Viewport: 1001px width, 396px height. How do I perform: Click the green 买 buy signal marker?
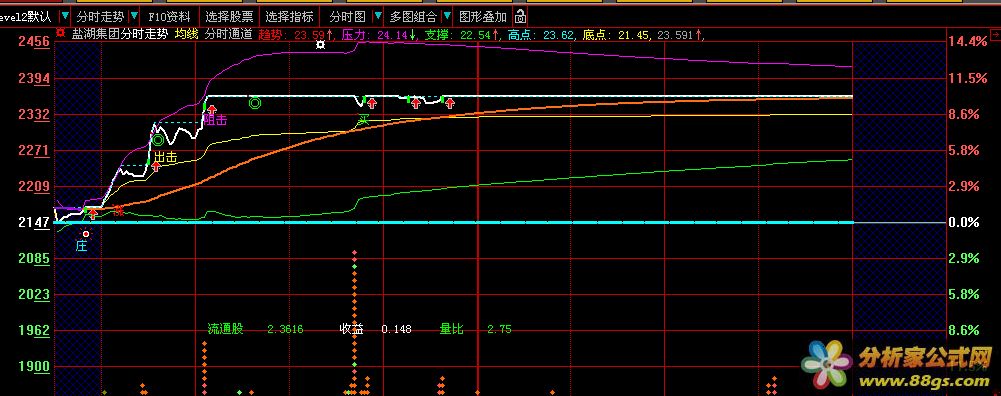(364, 119)
